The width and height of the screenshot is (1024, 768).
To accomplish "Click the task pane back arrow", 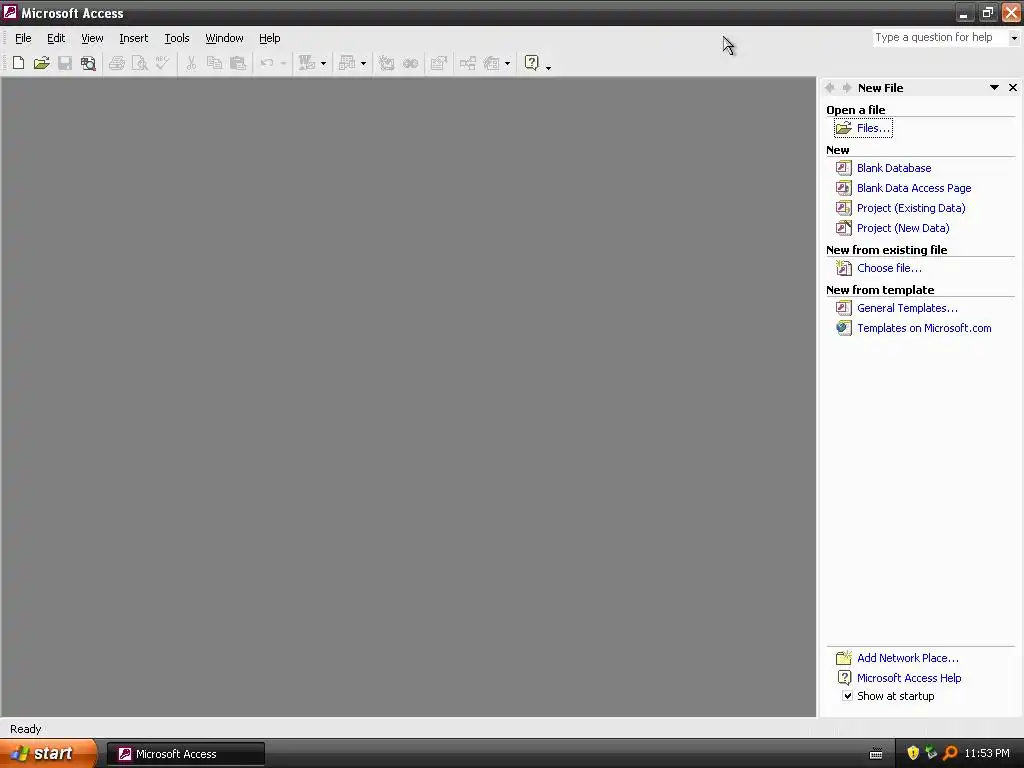I will pyautogui.click(x=831, y=88).
